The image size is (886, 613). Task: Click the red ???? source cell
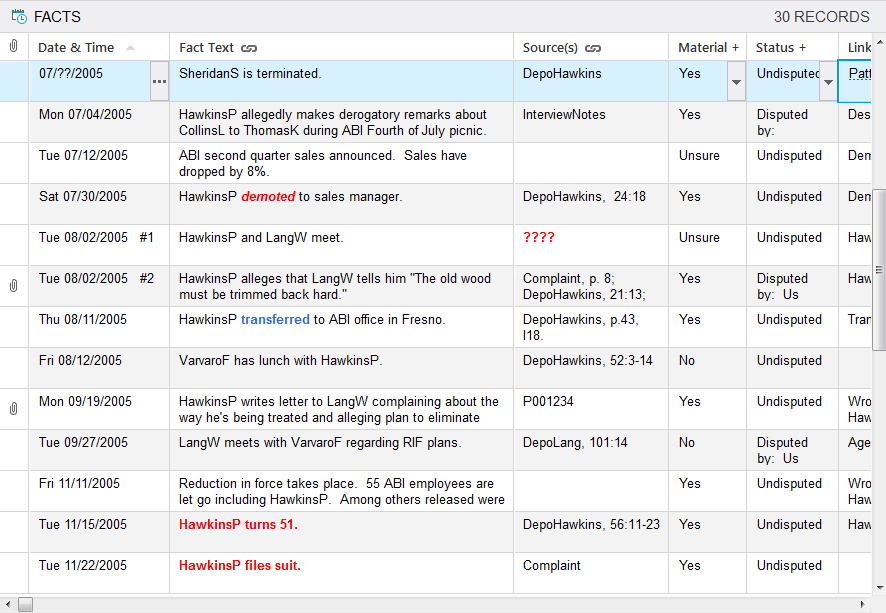pyautogui.click(x=538, y=238)
